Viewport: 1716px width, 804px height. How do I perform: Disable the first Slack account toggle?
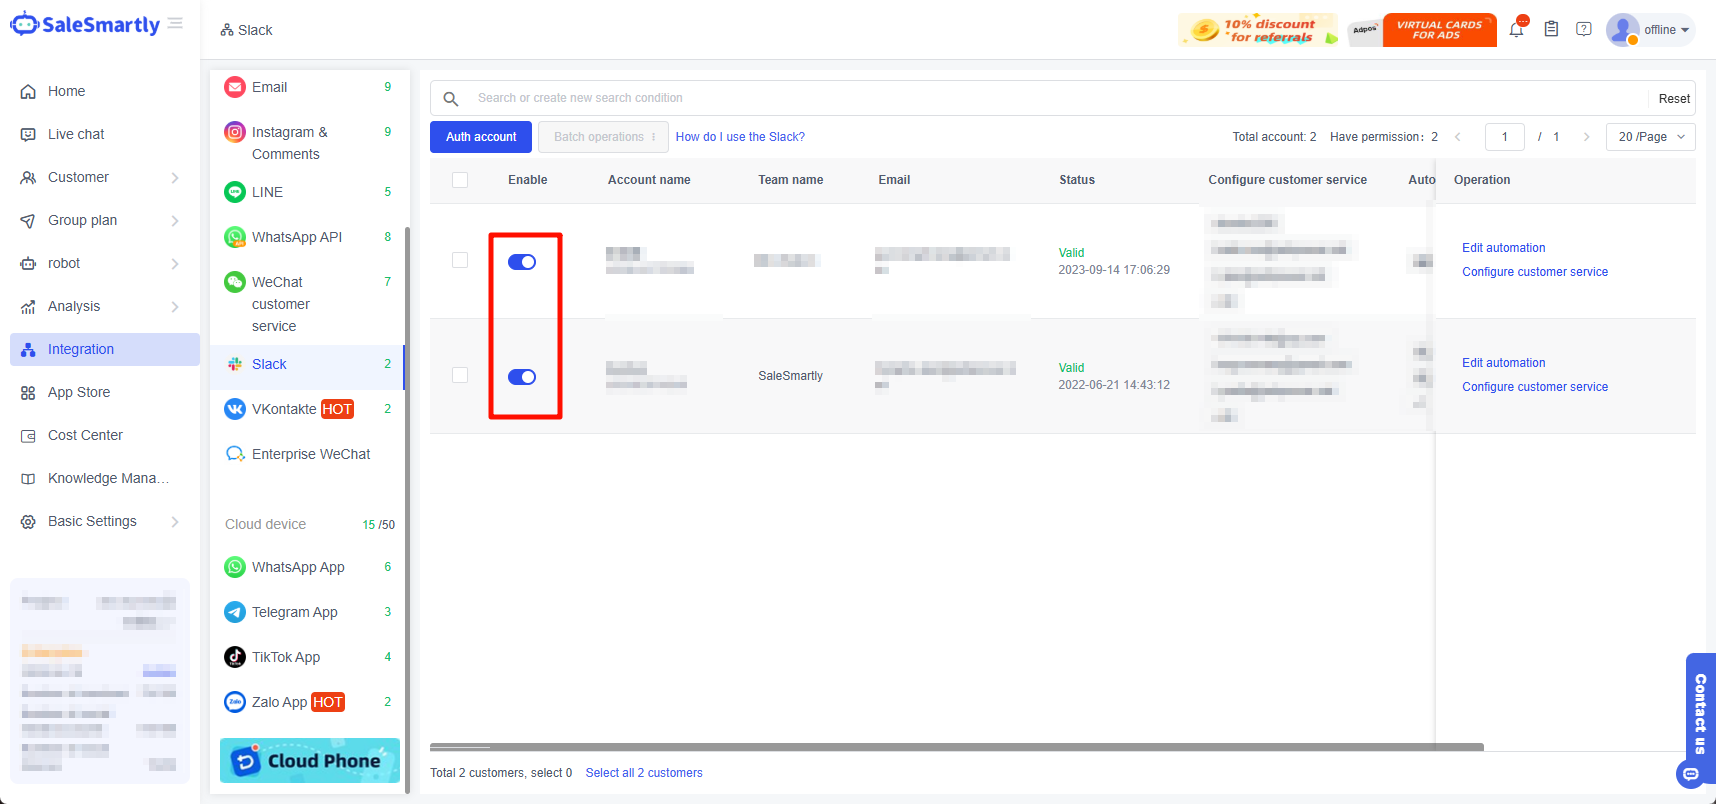pyautogui.click(x=522, y=262)
